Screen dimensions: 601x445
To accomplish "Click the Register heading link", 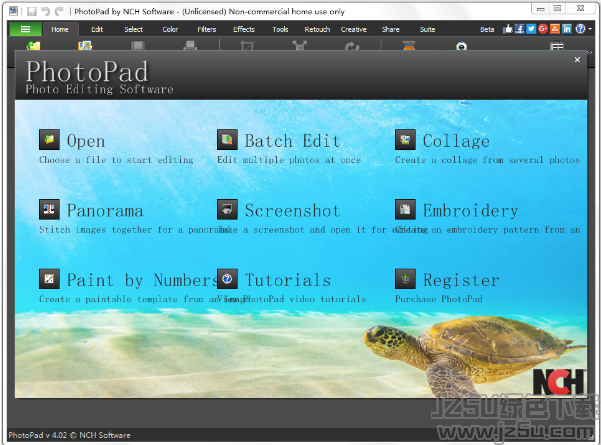I will (461, 280).
